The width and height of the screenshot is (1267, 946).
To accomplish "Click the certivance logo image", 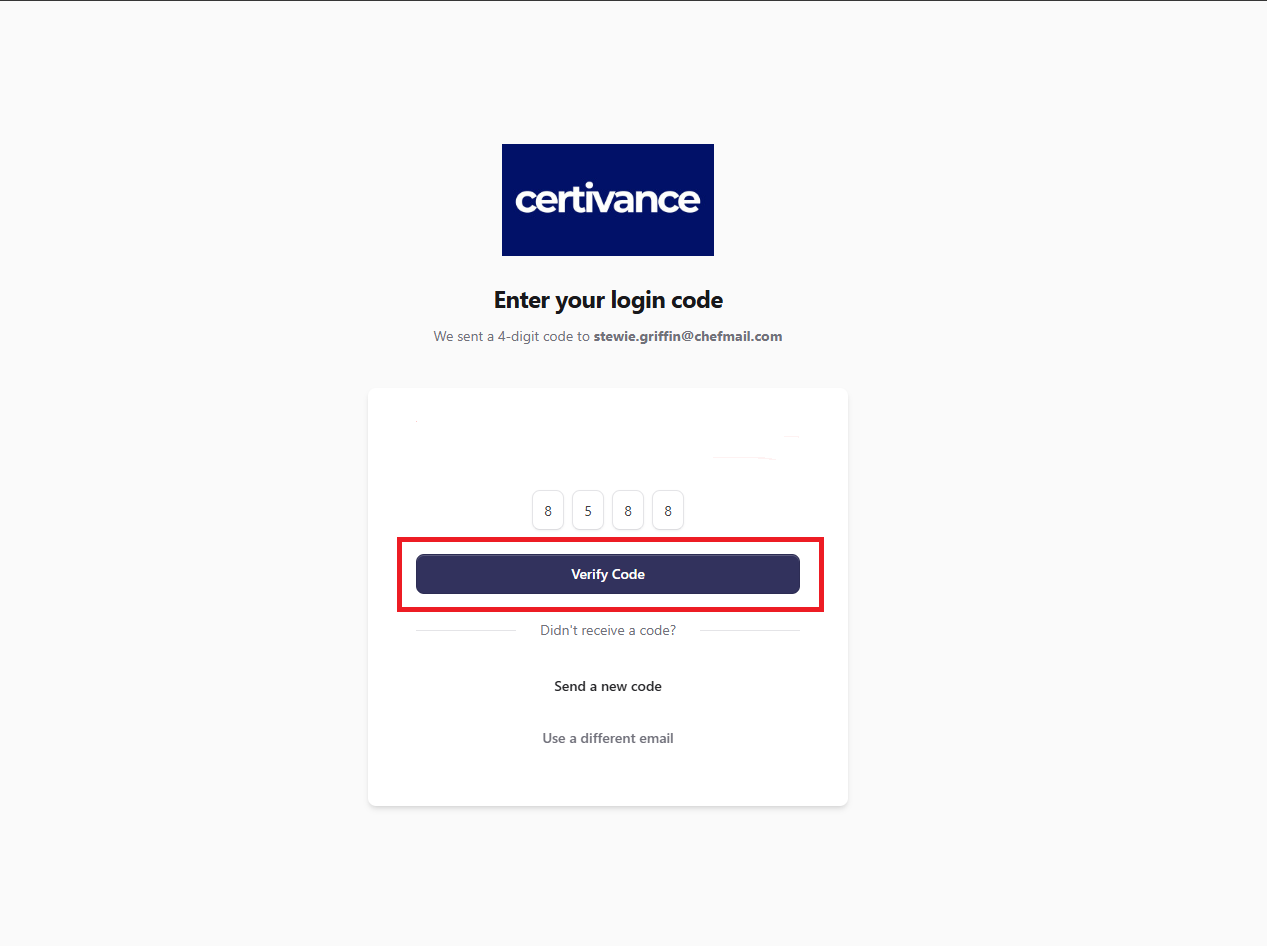I will pos(608,200).
